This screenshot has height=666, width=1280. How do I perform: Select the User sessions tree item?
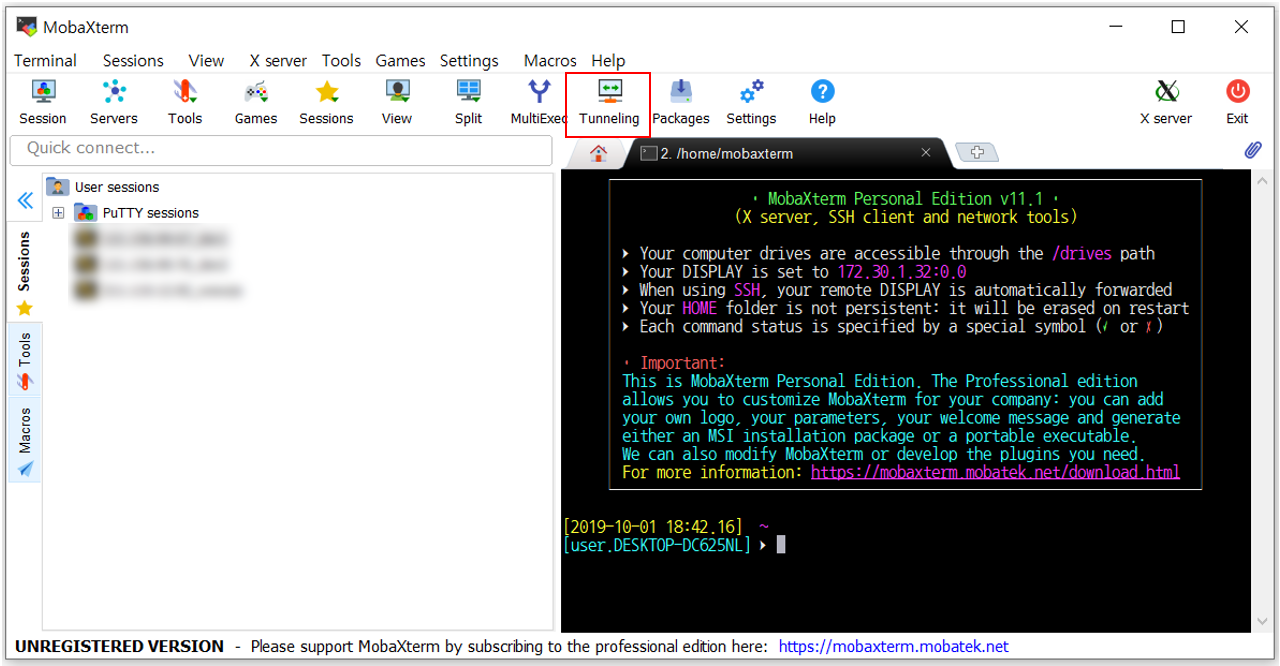pyautogui.click(x=104, y=187)
